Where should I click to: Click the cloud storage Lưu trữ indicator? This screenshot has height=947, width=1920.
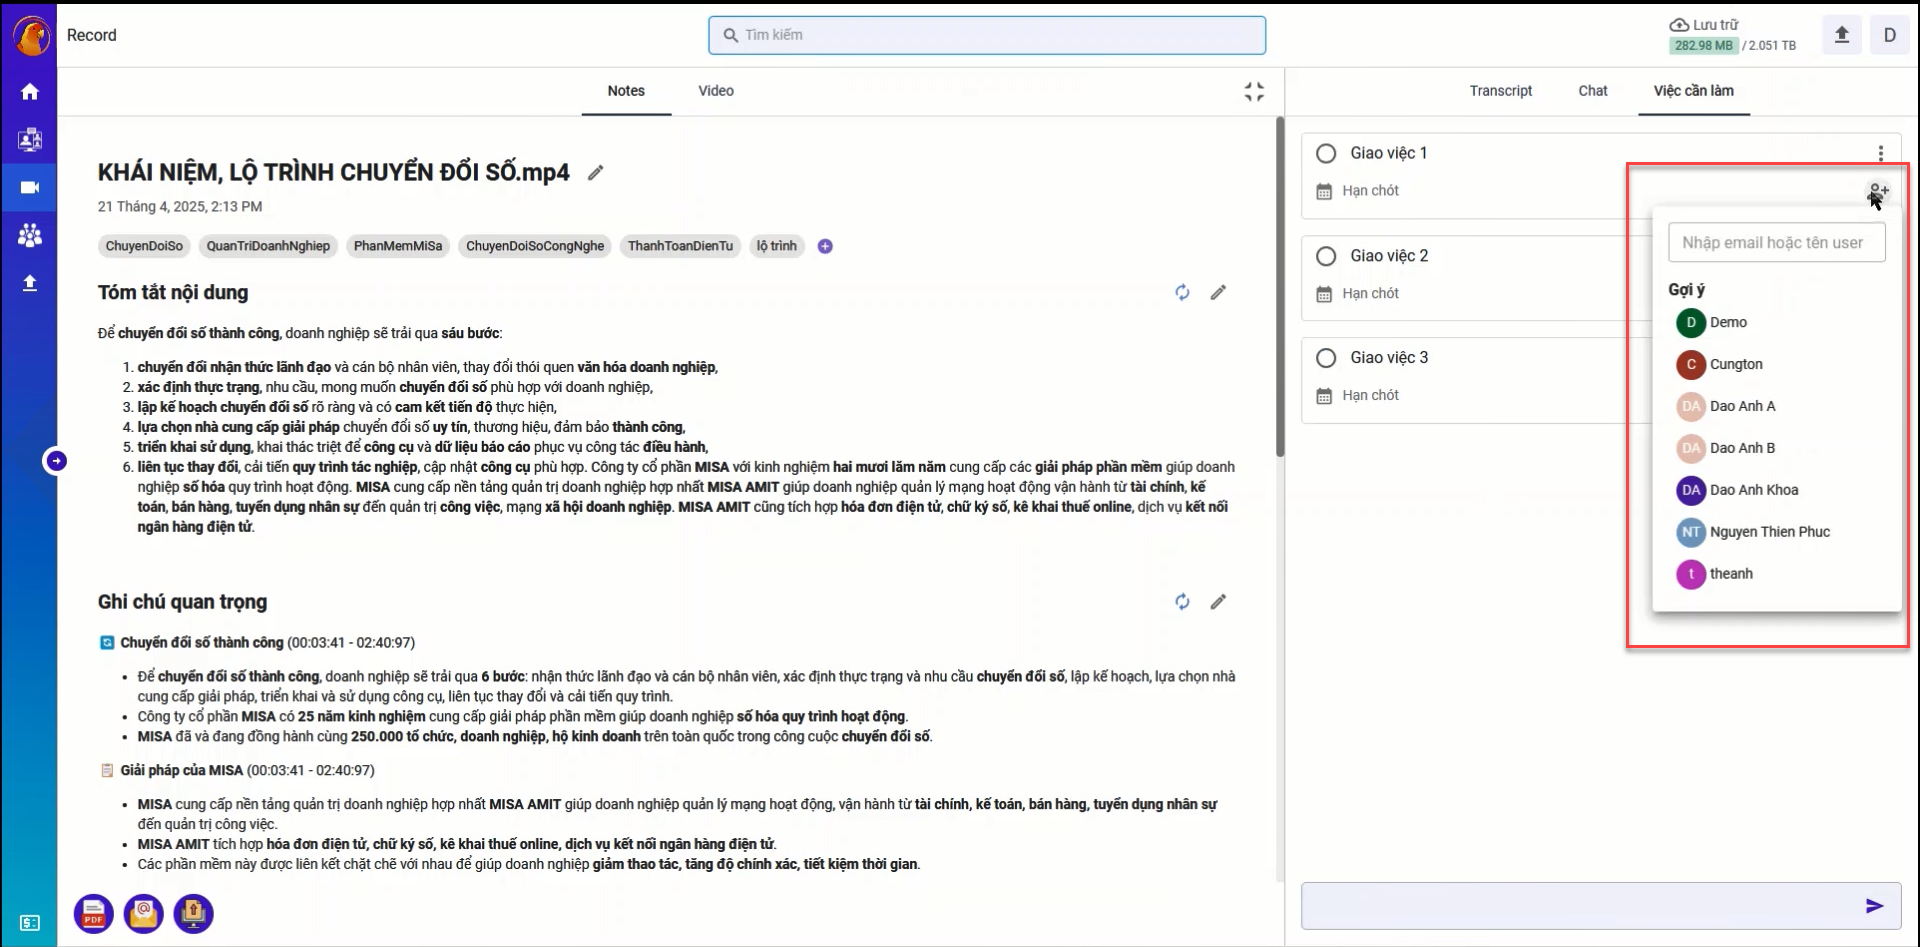(x=1733, y=35)
